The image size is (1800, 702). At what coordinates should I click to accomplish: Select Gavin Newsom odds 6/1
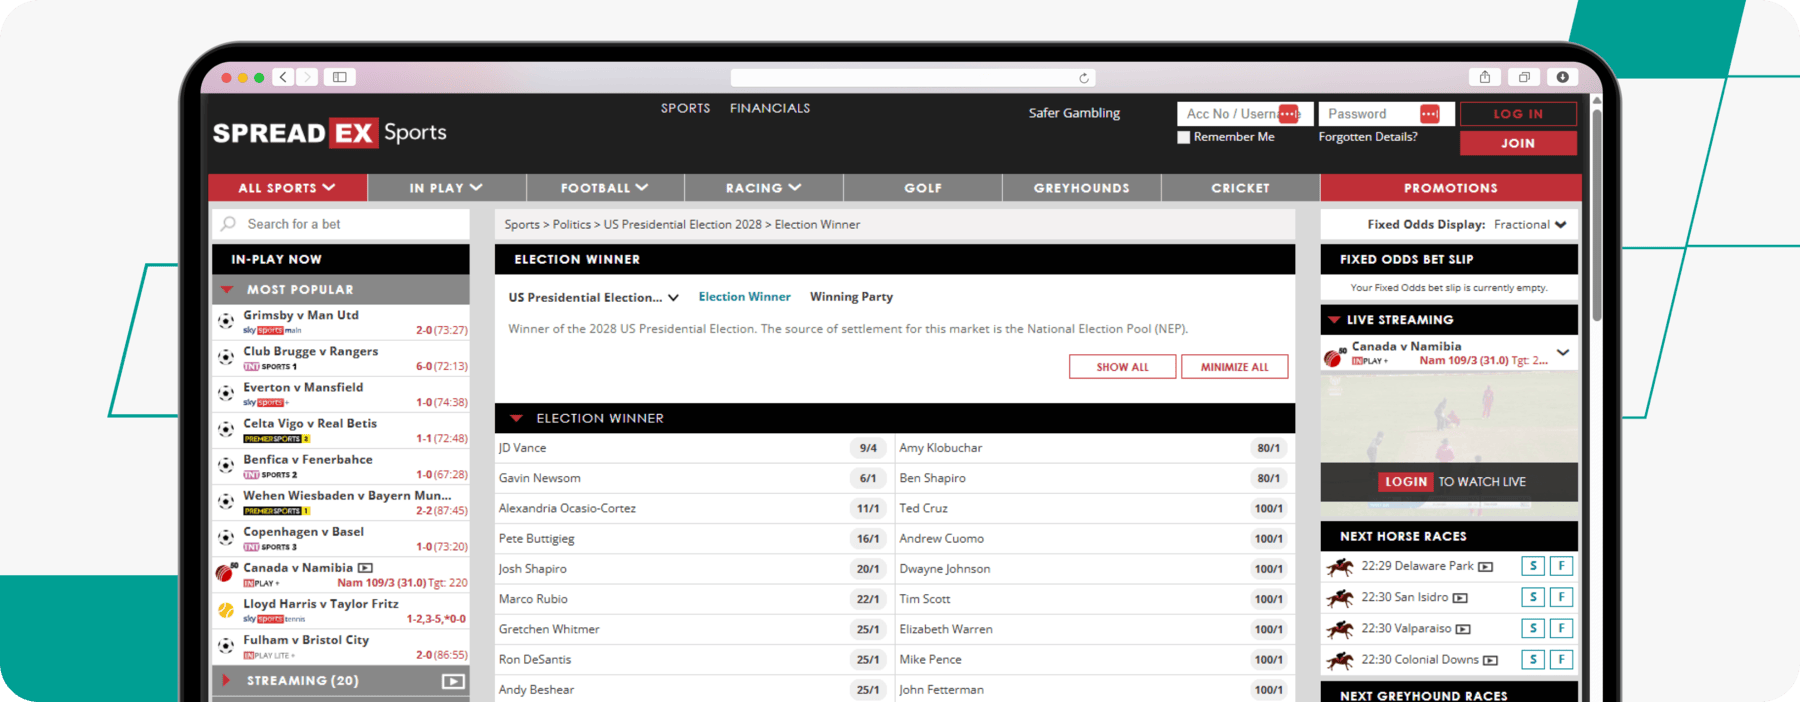click(868, 478)
